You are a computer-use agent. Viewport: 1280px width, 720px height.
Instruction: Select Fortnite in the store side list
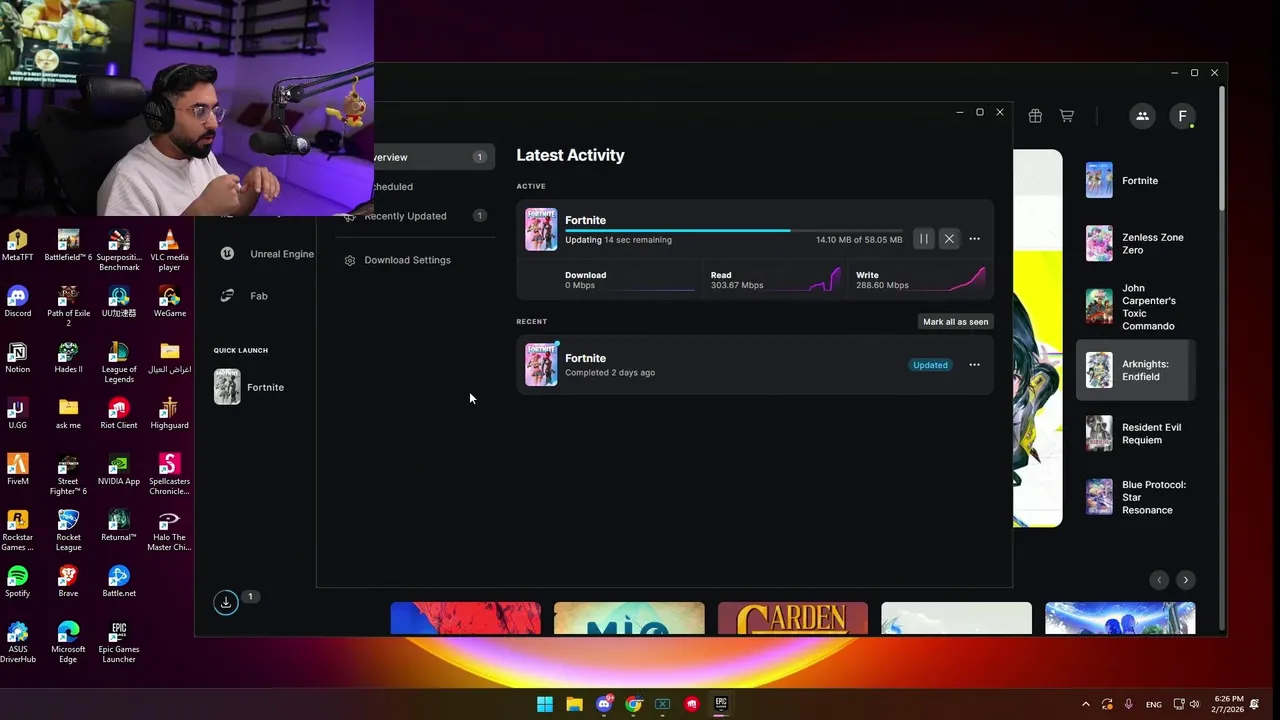[1135, 180]
